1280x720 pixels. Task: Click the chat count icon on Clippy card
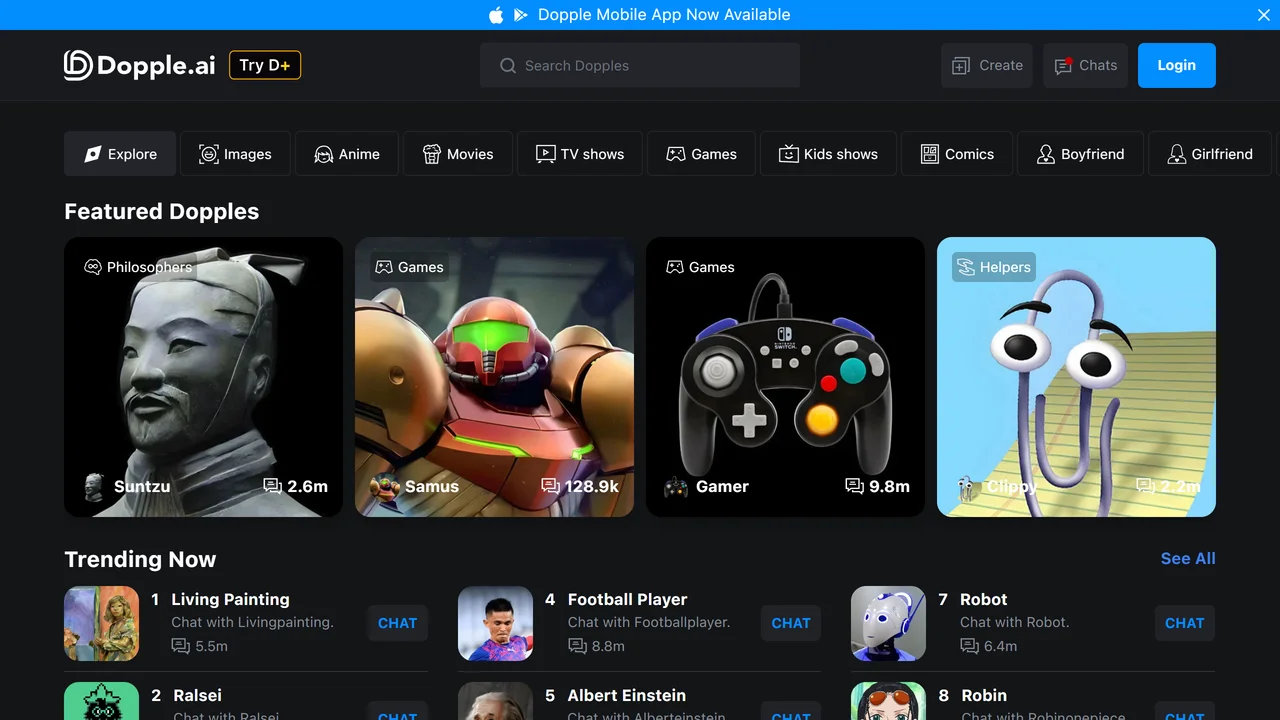point(1145,486)
